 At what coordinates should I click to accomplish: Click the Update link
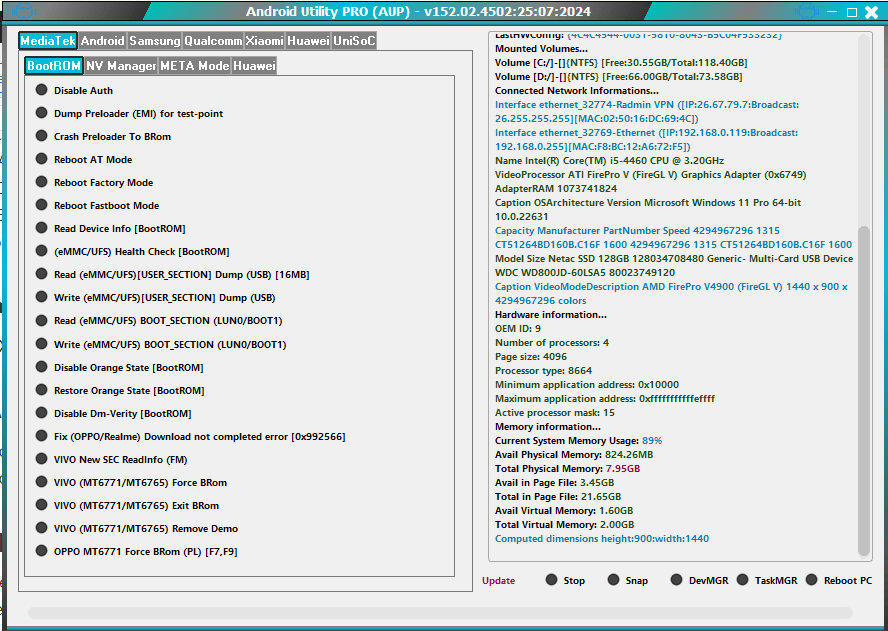click(x=499, y=579)
